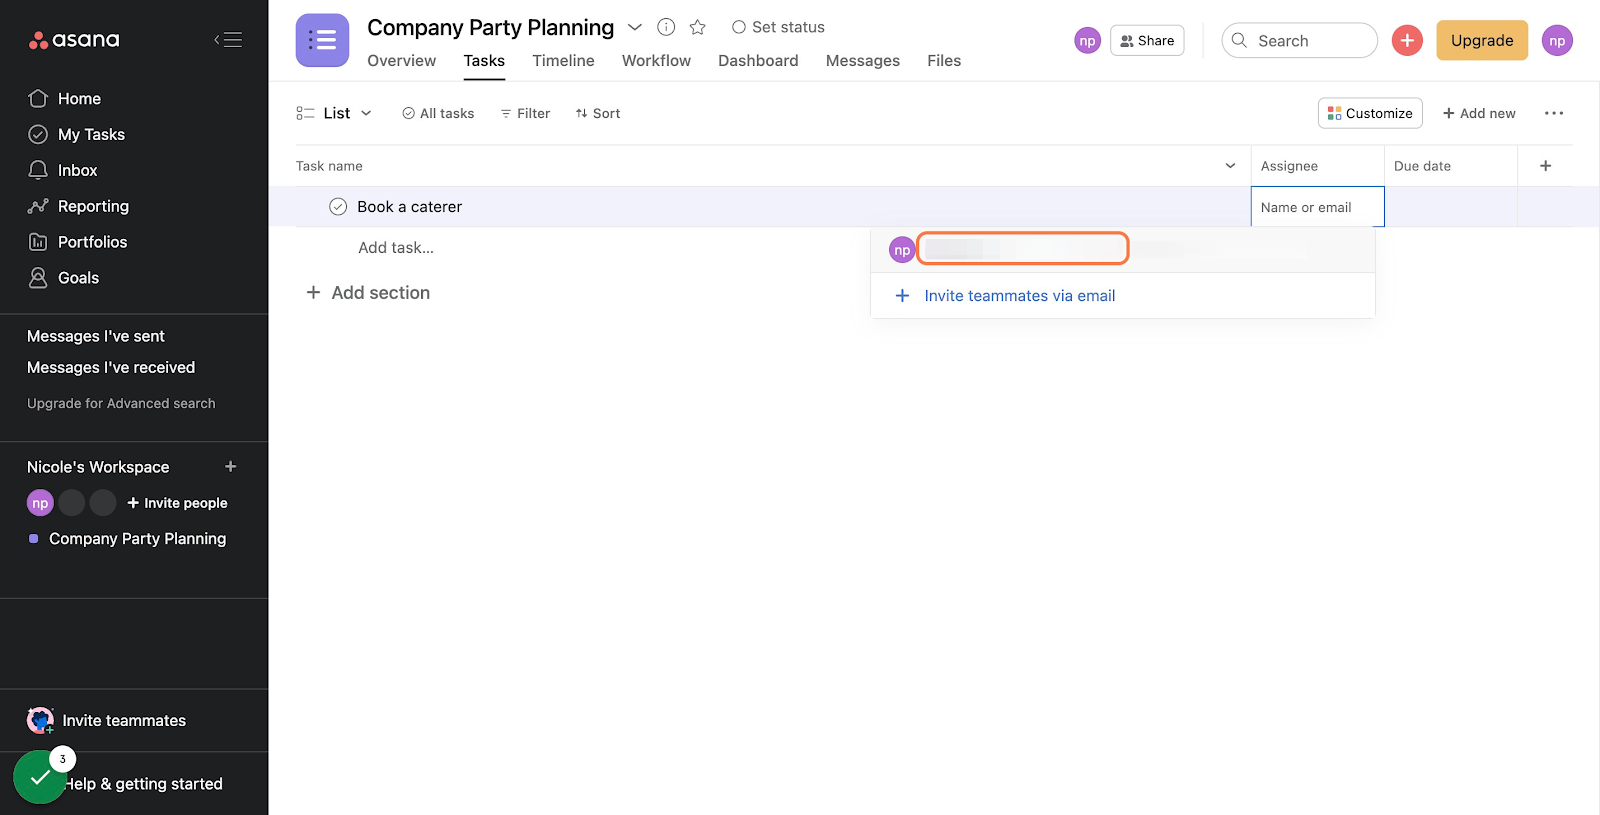Open Goals
Viewport: 1600px width, 815px height.
pos(64,278)
